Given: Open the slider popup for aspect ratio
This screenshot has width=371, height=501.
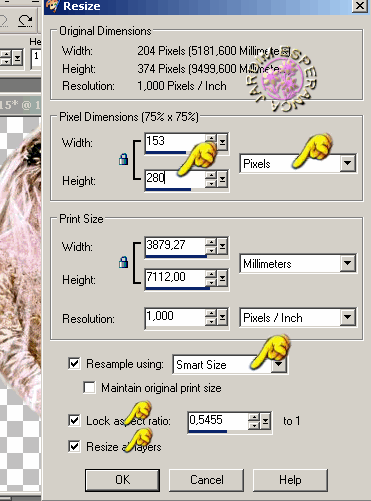Looking at the screenshot, I should [265, 422].
